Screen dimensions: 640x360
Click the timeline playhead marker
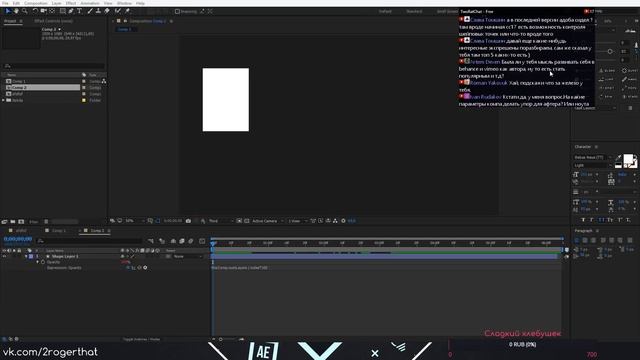pyautogui.click(x=213, y=243)
